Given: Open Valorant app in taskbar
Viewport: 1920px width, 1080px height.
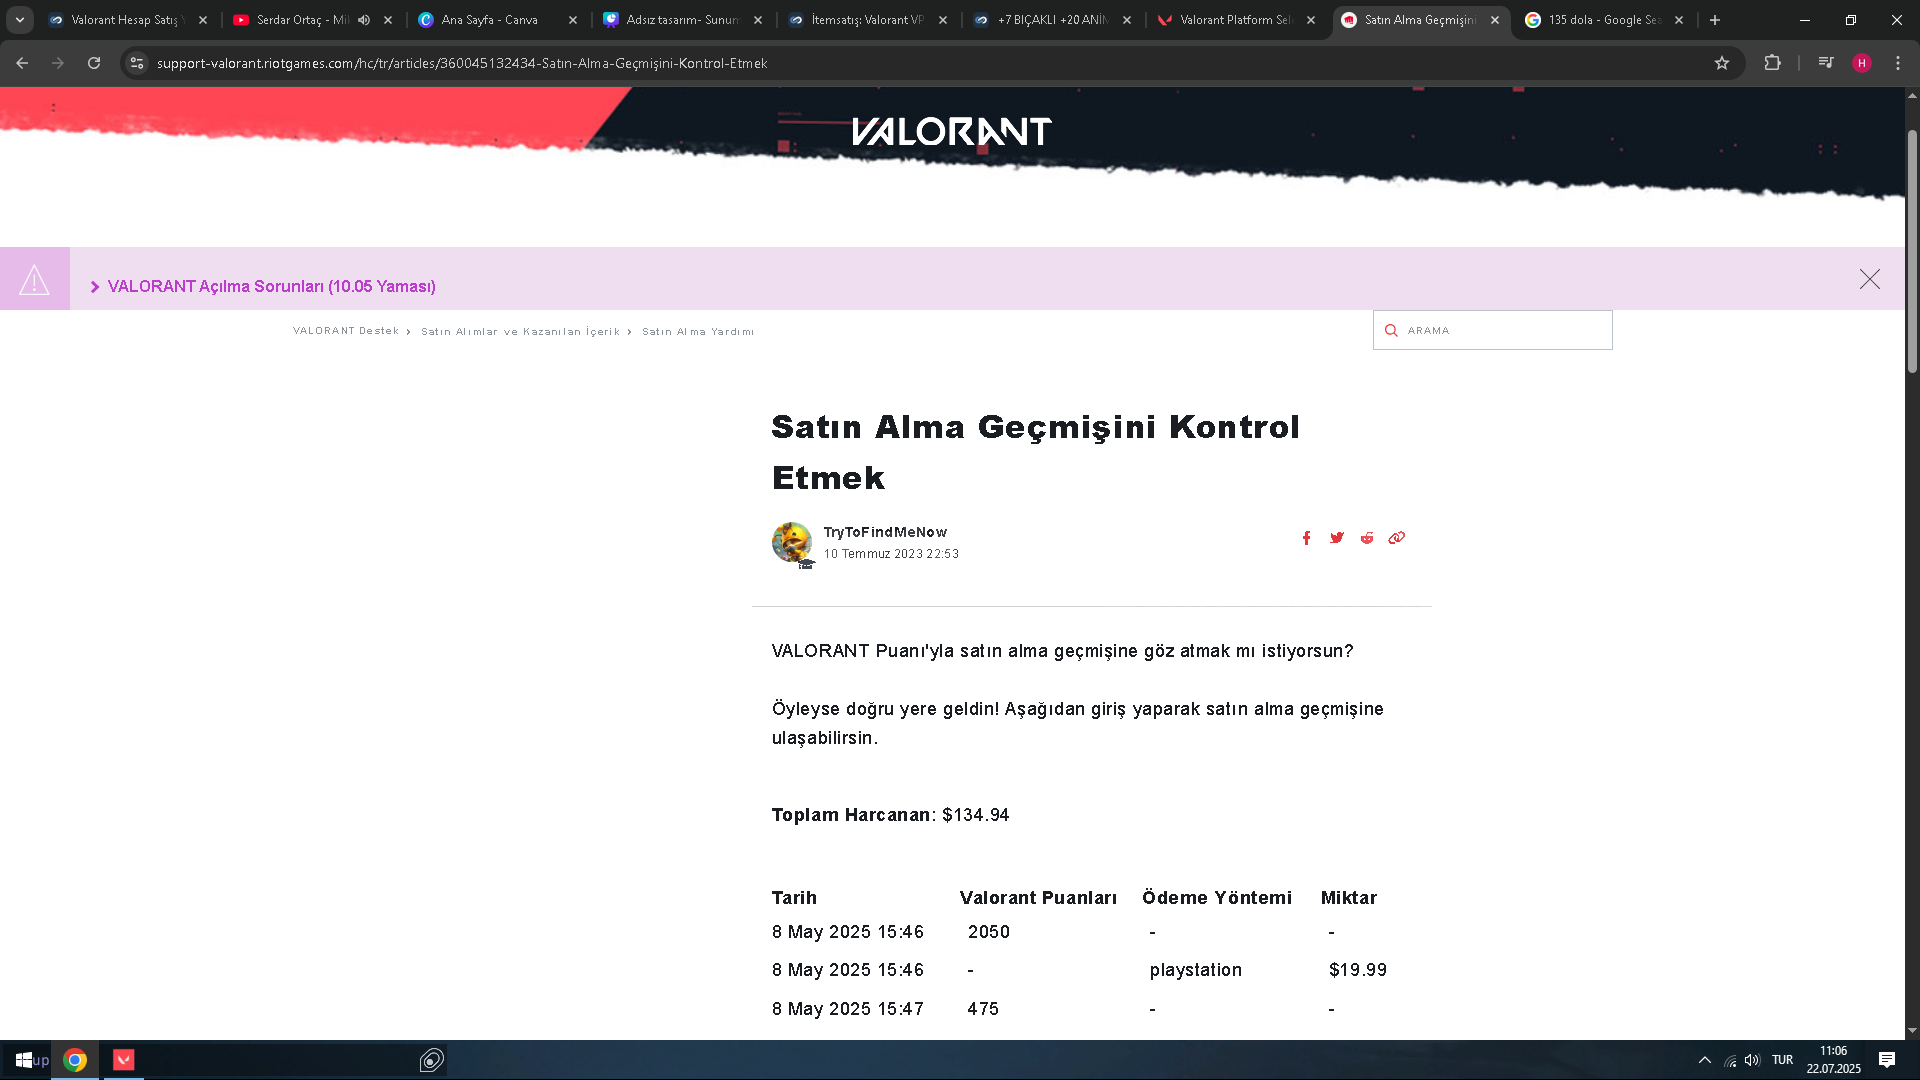Looking at the screenshot, I should 123,1060.
